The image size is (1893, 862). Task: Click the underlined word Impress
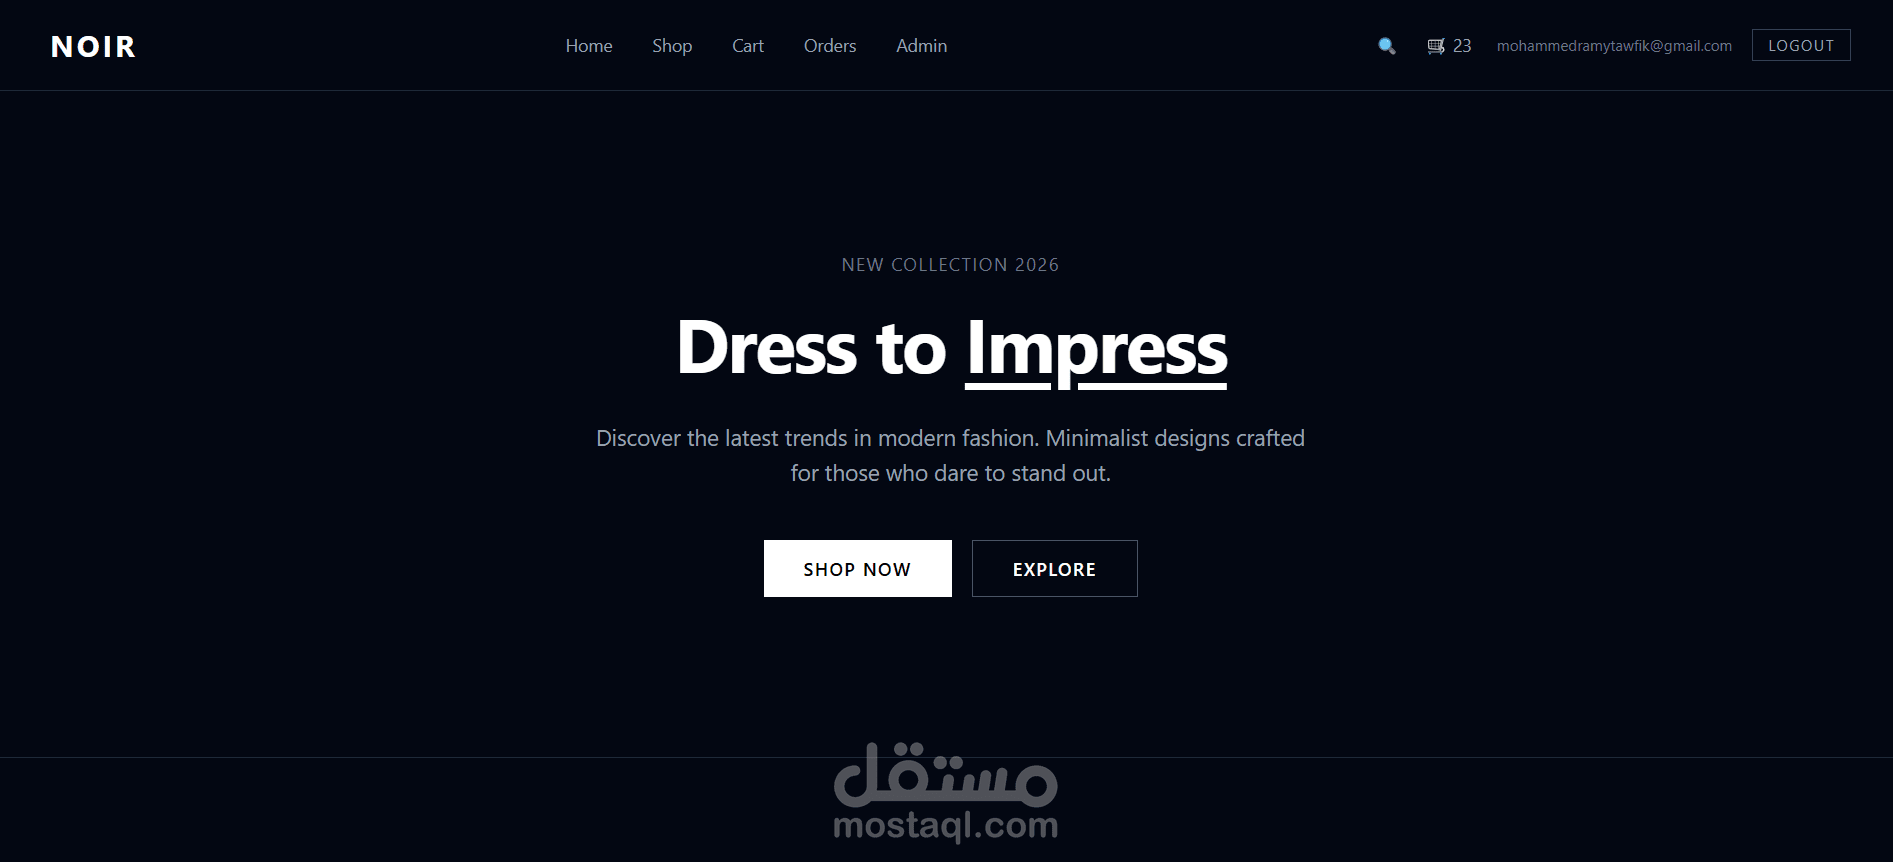tap(1097, 349)
